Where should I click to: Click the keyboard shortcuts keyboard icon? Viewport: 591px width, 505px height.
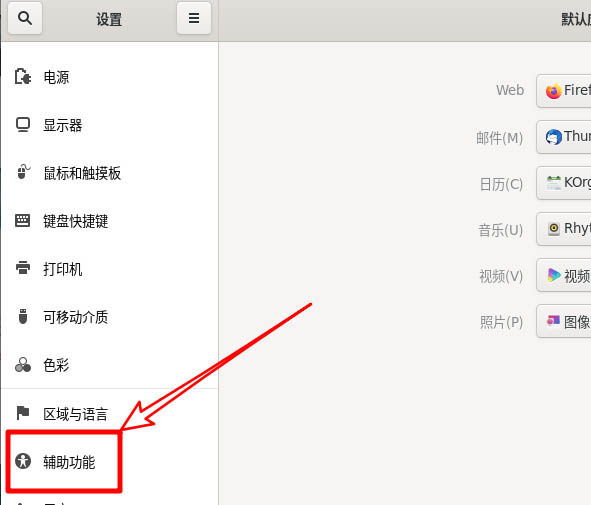click(23, 220)
